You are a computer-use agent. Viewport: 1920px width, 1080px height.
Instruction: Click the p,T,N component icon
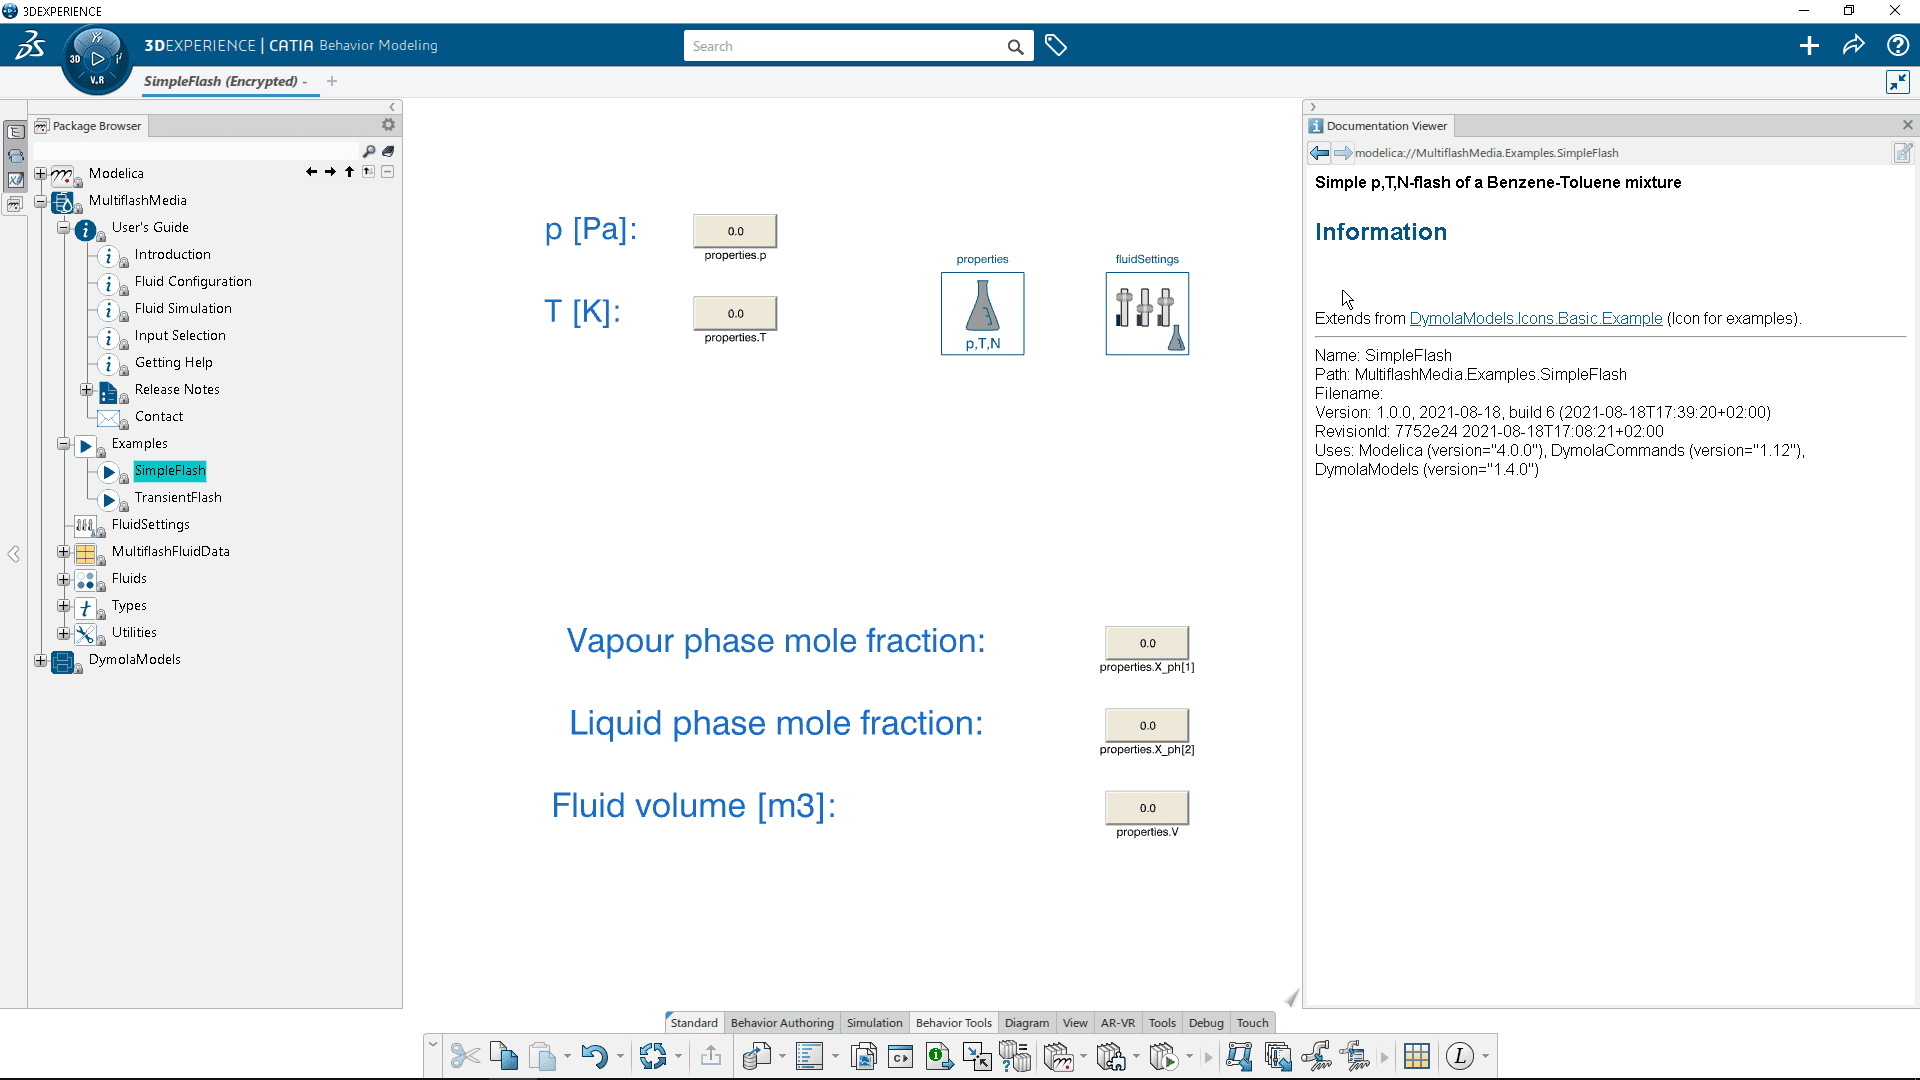[x=982, y=313]
